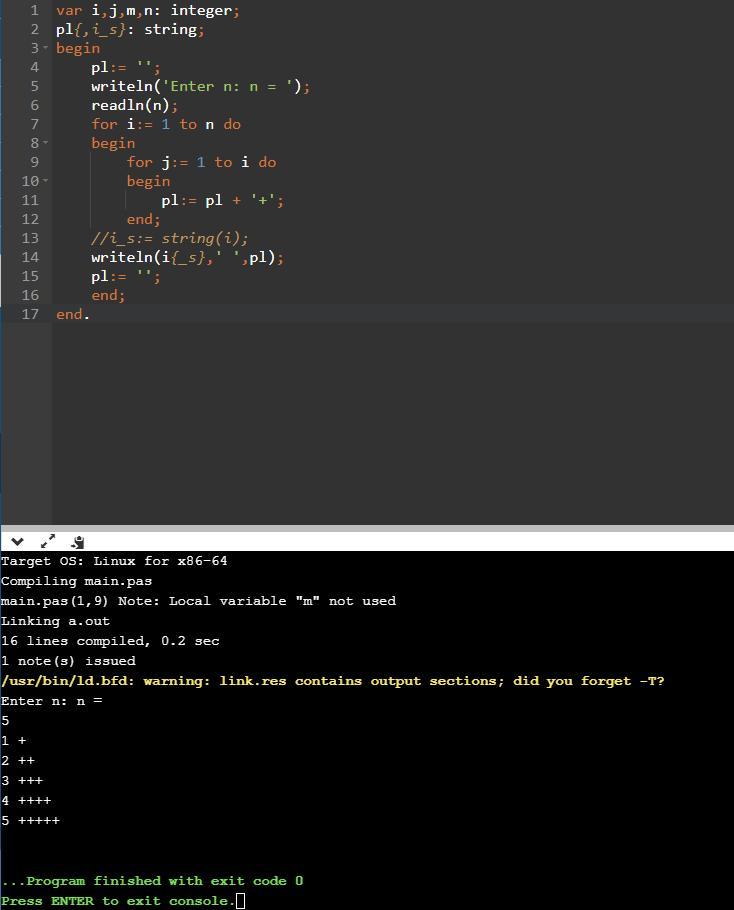Viewport: 734px width, 910px height.
Task: Click the 'for j:= 1 to i do' line
Action: (x=201, y=162)
